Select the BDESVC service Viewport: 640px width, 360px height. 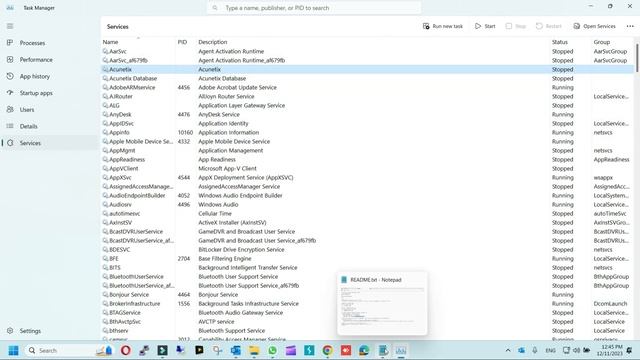point(367,249)
